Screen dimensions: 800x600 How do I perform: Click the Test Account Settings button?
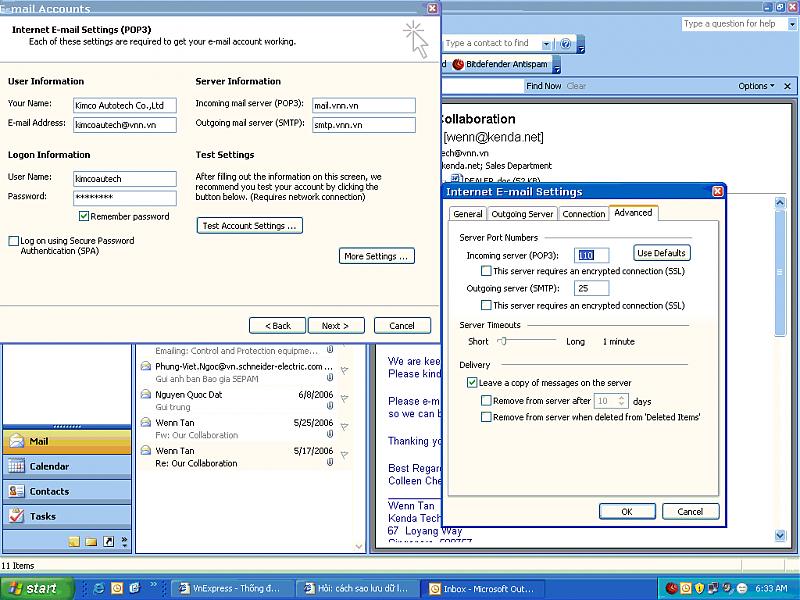250,226
